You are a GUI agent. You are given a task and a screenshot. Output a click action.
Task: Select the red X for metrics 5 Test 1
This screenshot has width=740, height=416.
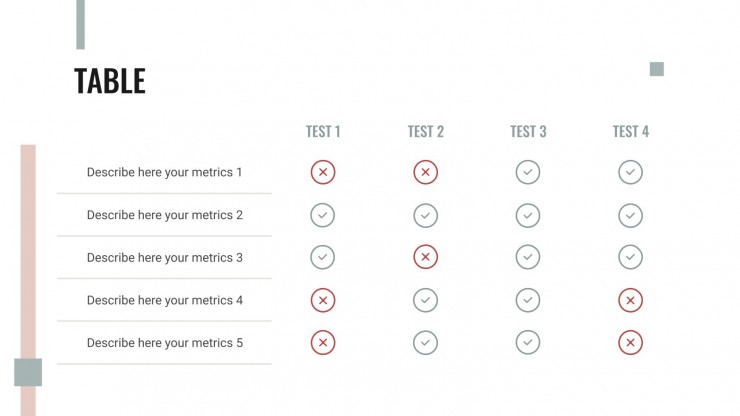pyautogui.click(x=323, y=342)
